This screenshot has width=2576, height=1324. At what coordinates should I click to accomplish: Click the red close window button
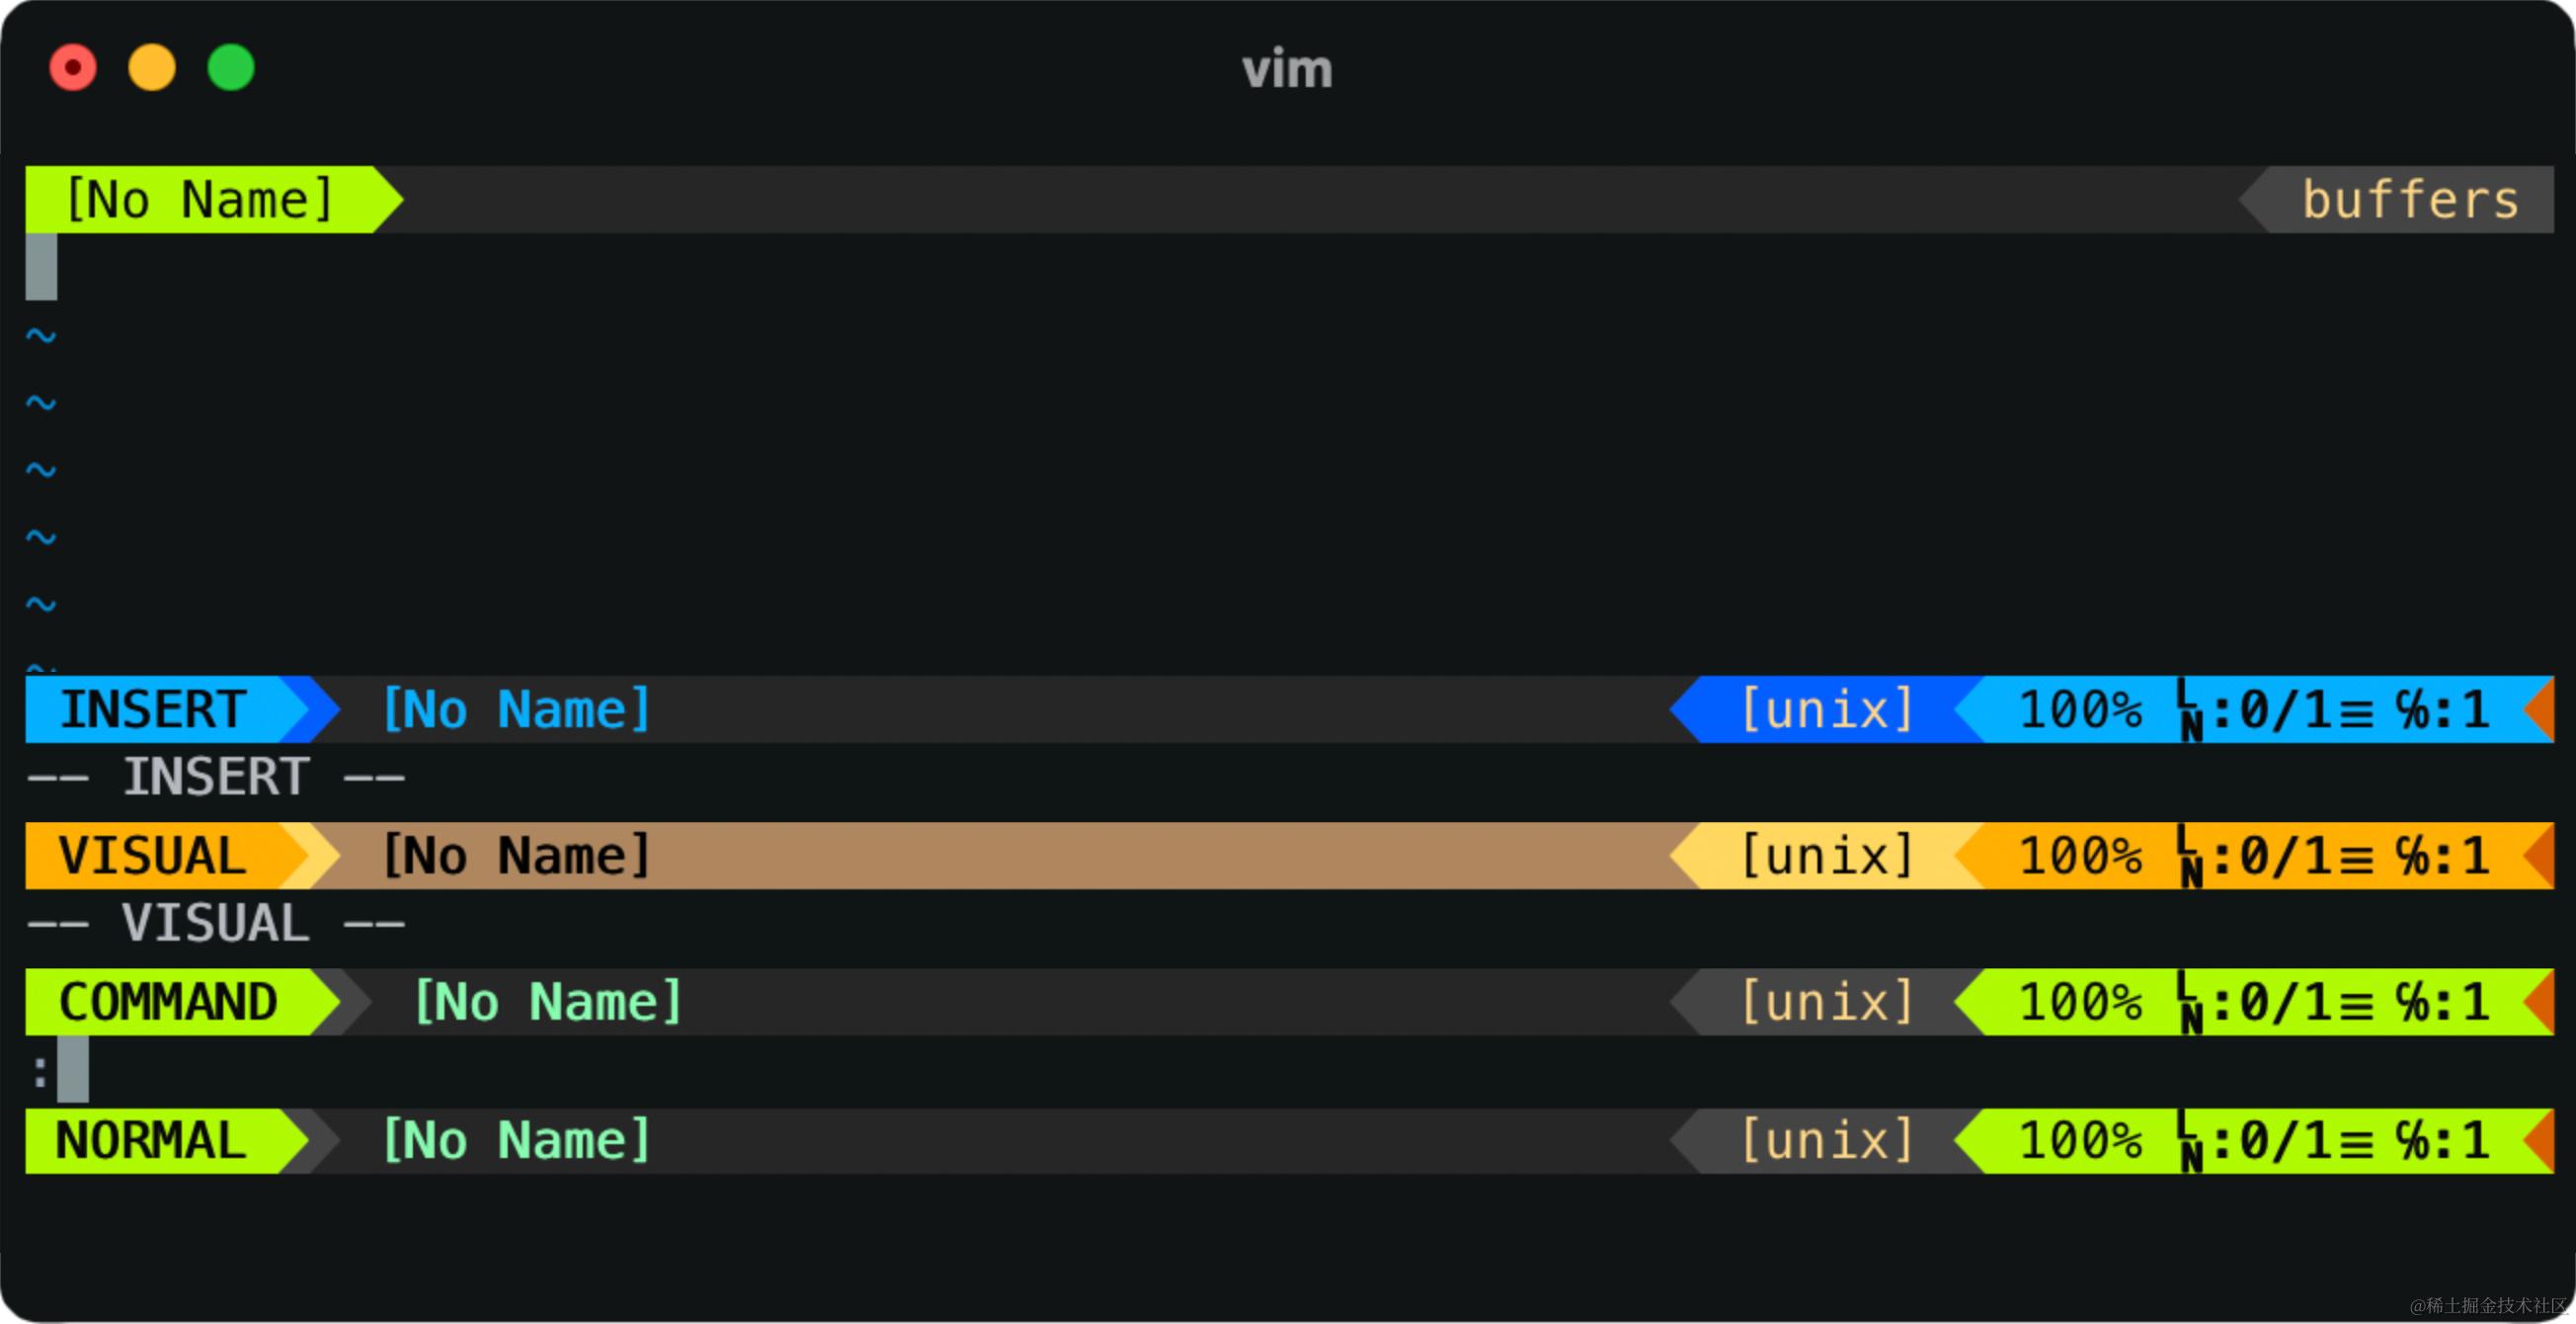click(x=73, y=68)
